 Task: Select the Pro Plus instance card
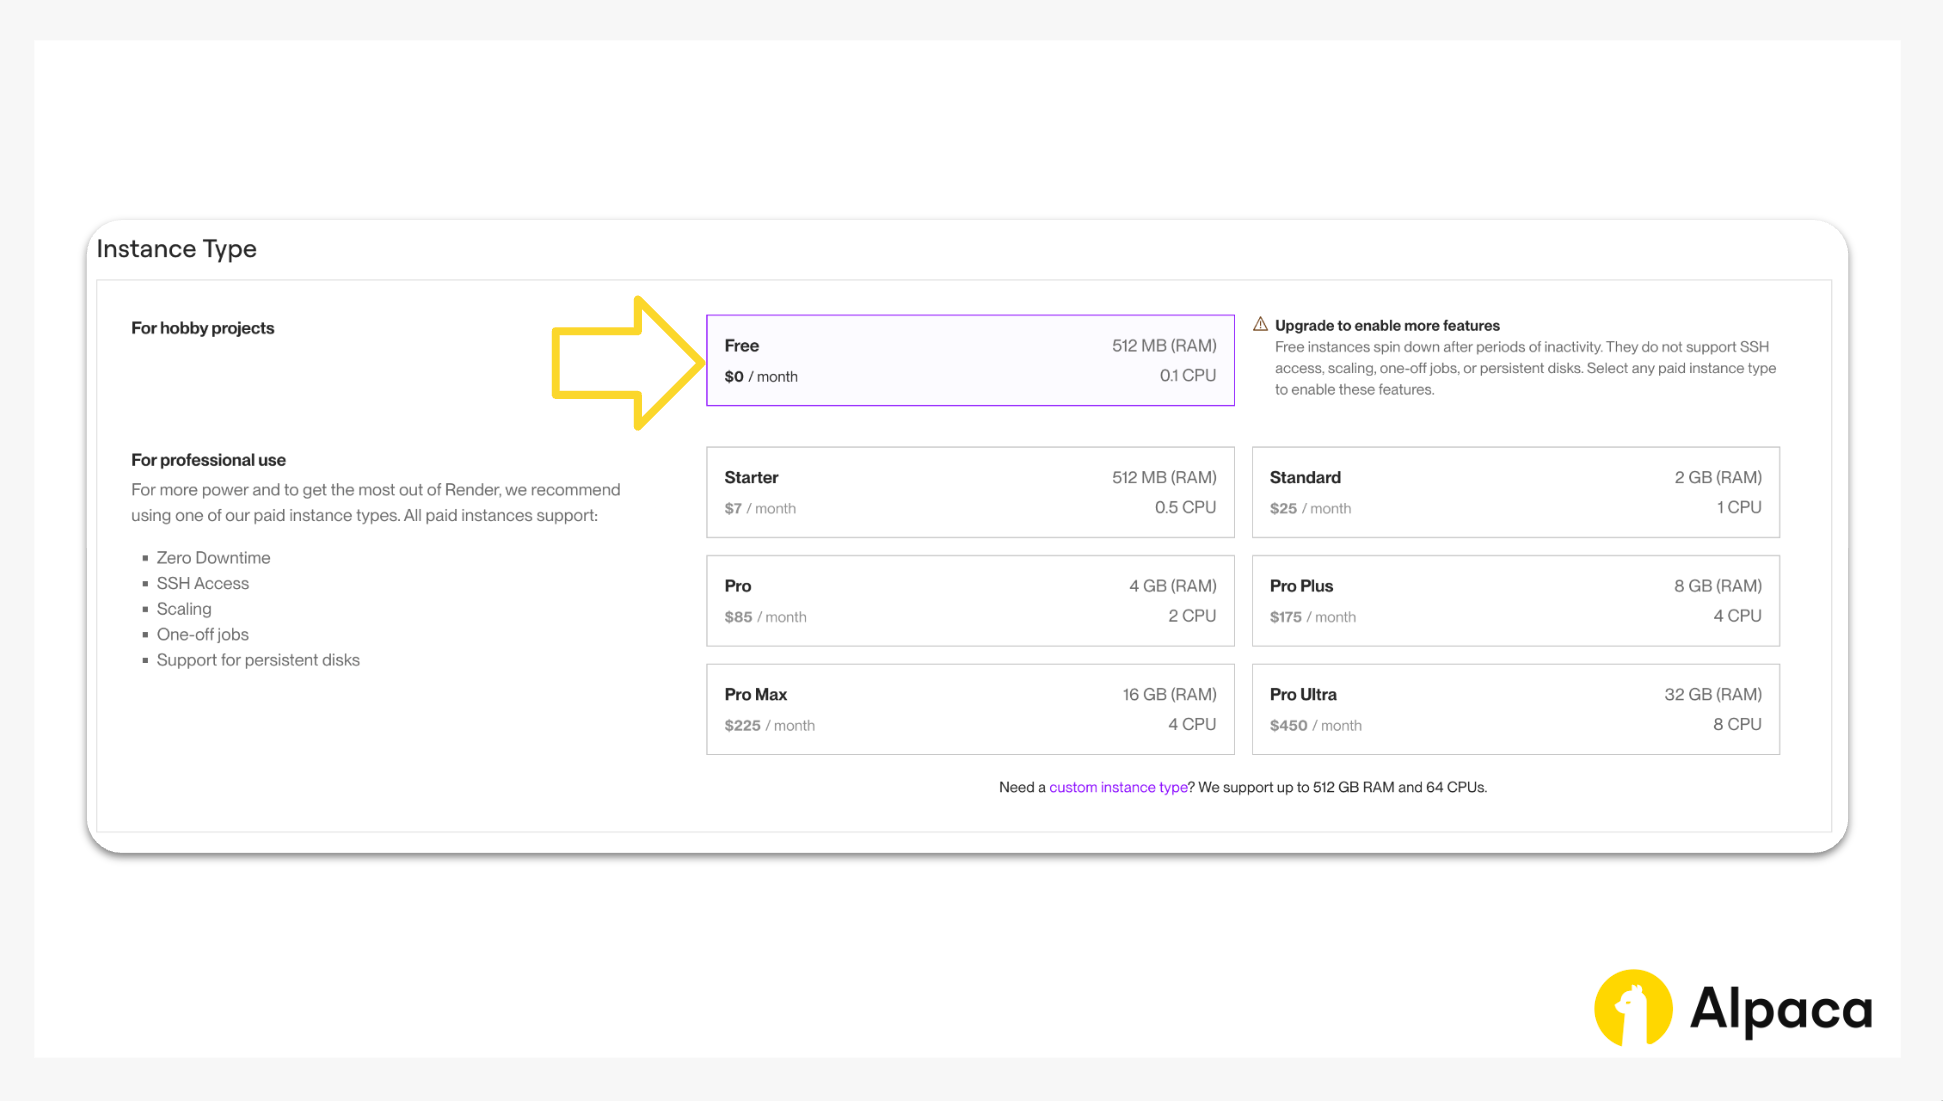click(1514, 601)
